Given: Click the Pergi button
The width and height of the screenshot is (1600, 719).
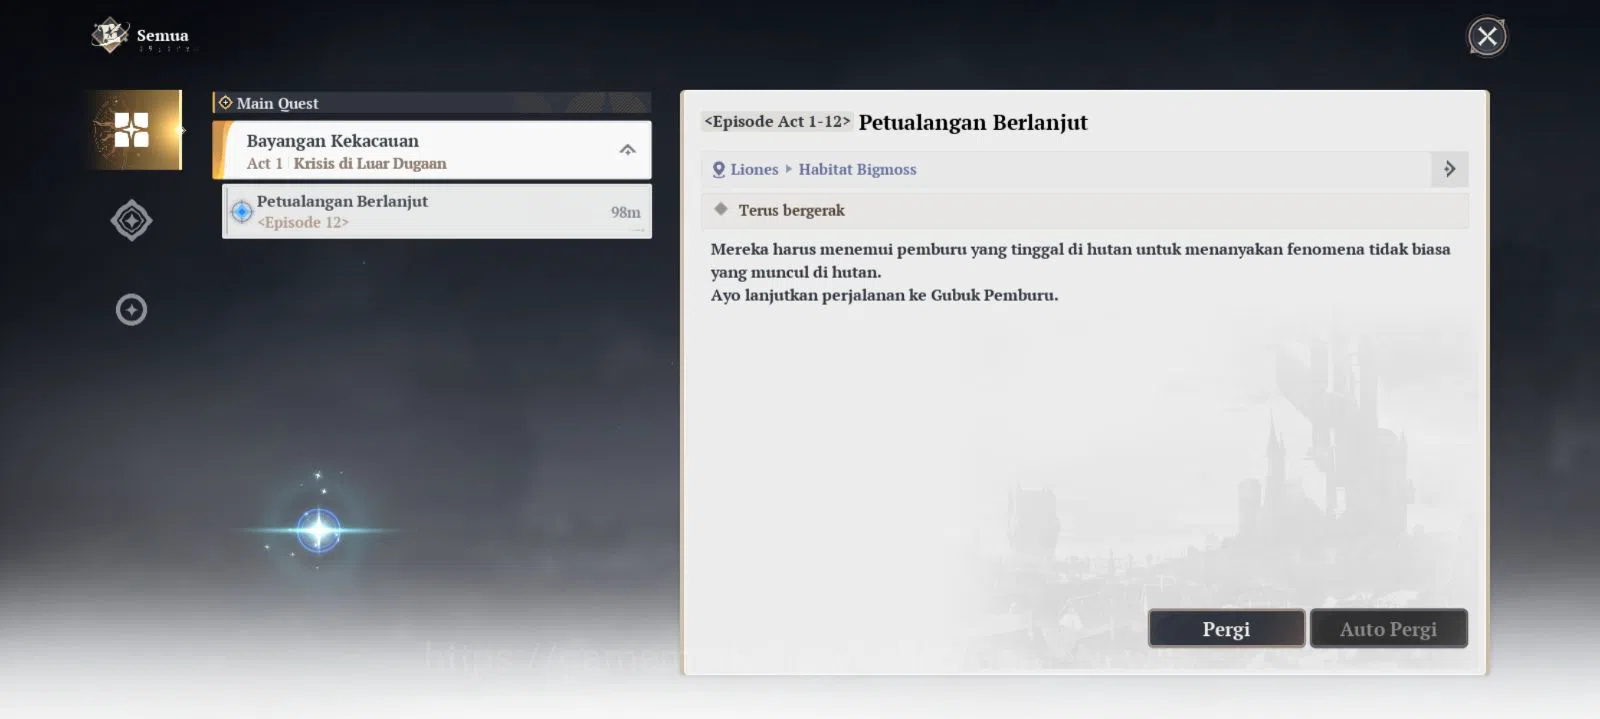Looking at the screenshot, I should point(1226,629).
